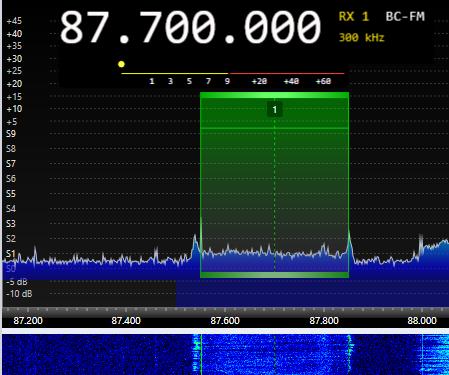449x375 pixels.
Task: Click the +20 mark on S-meter scale
Action: 259,81
